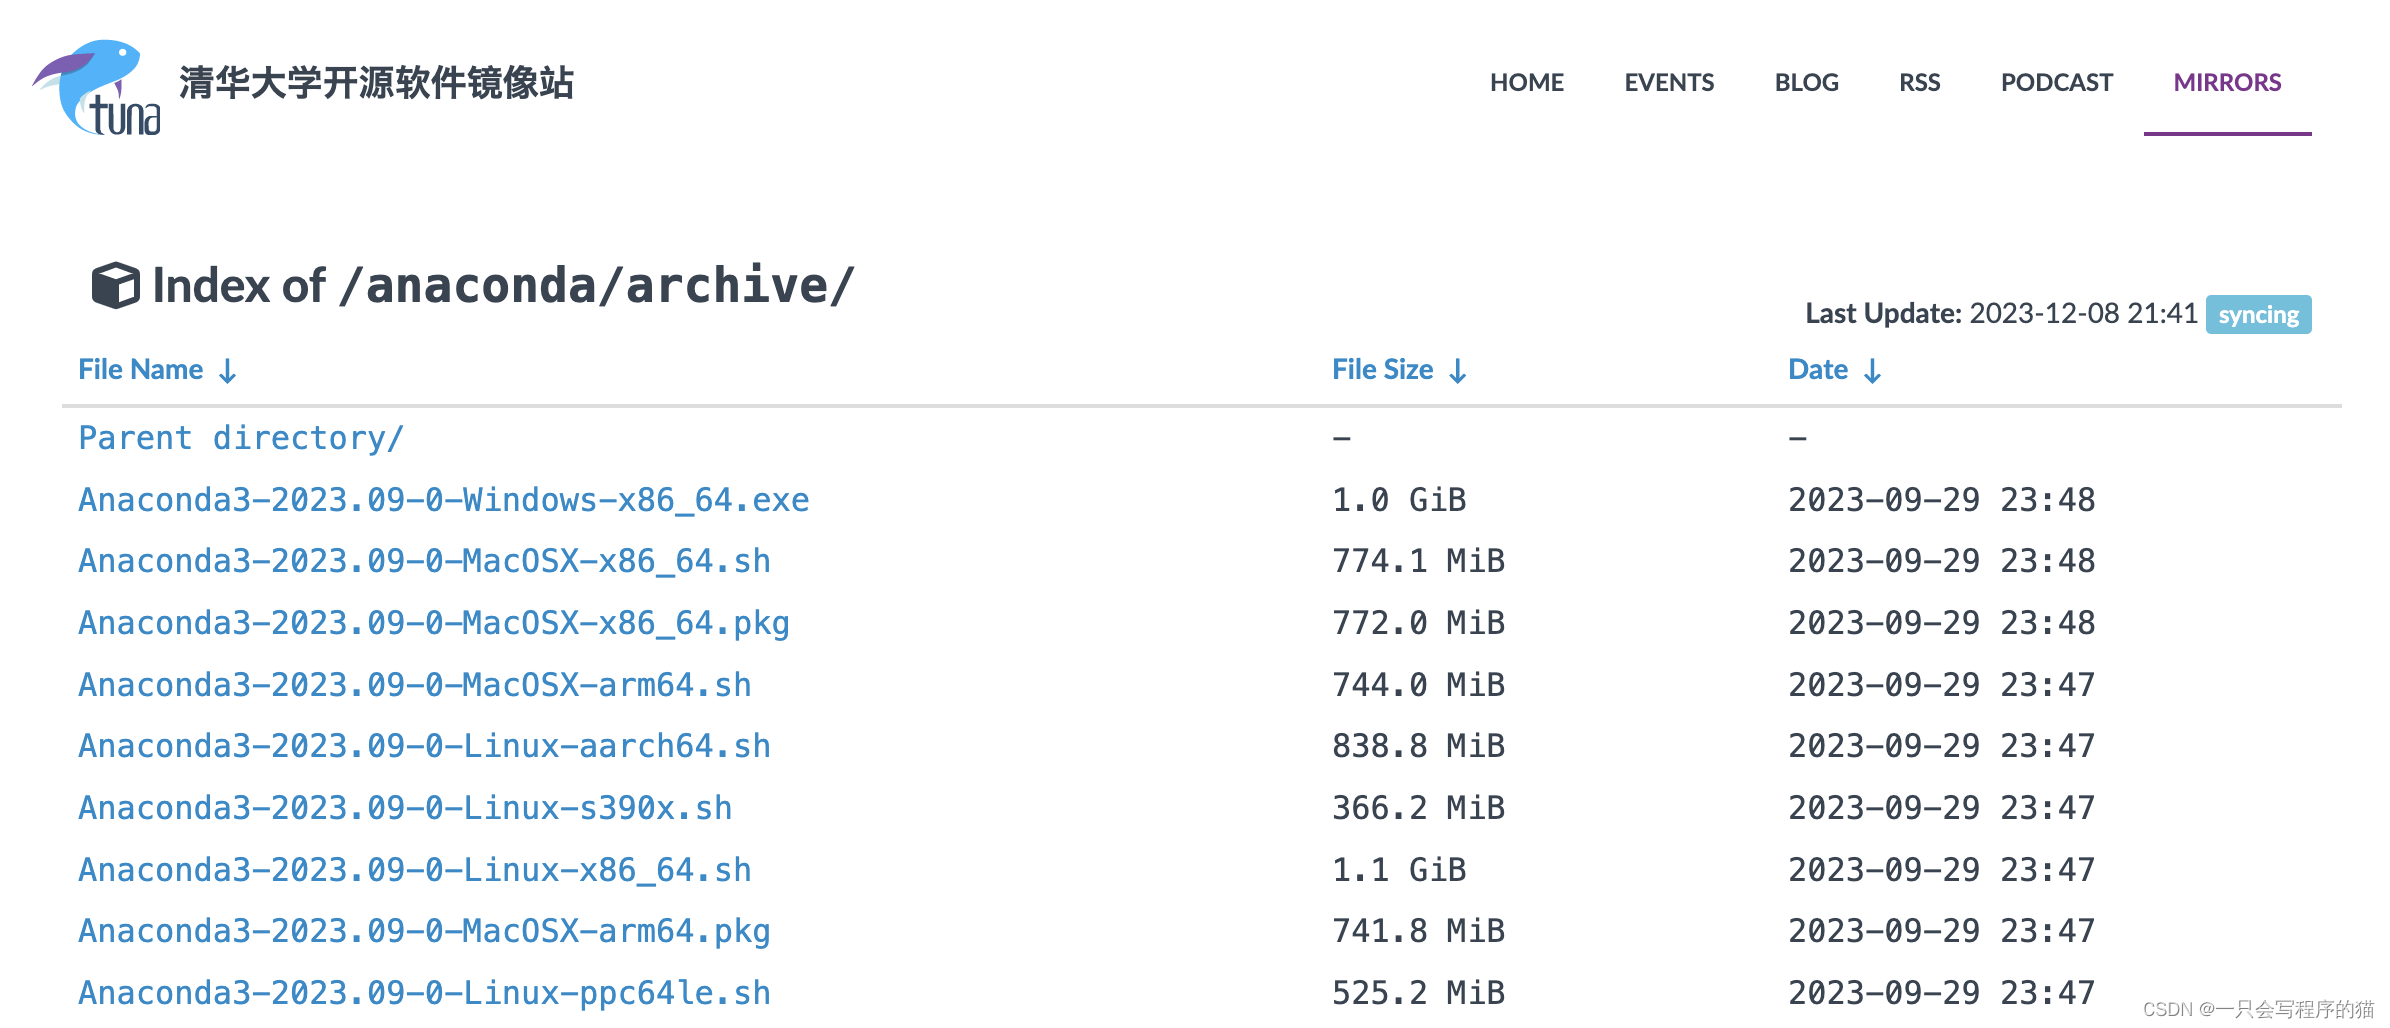2390x1028 pixels.
Task: Click the 525.2 MiB file size
Action: point(1418,993)
